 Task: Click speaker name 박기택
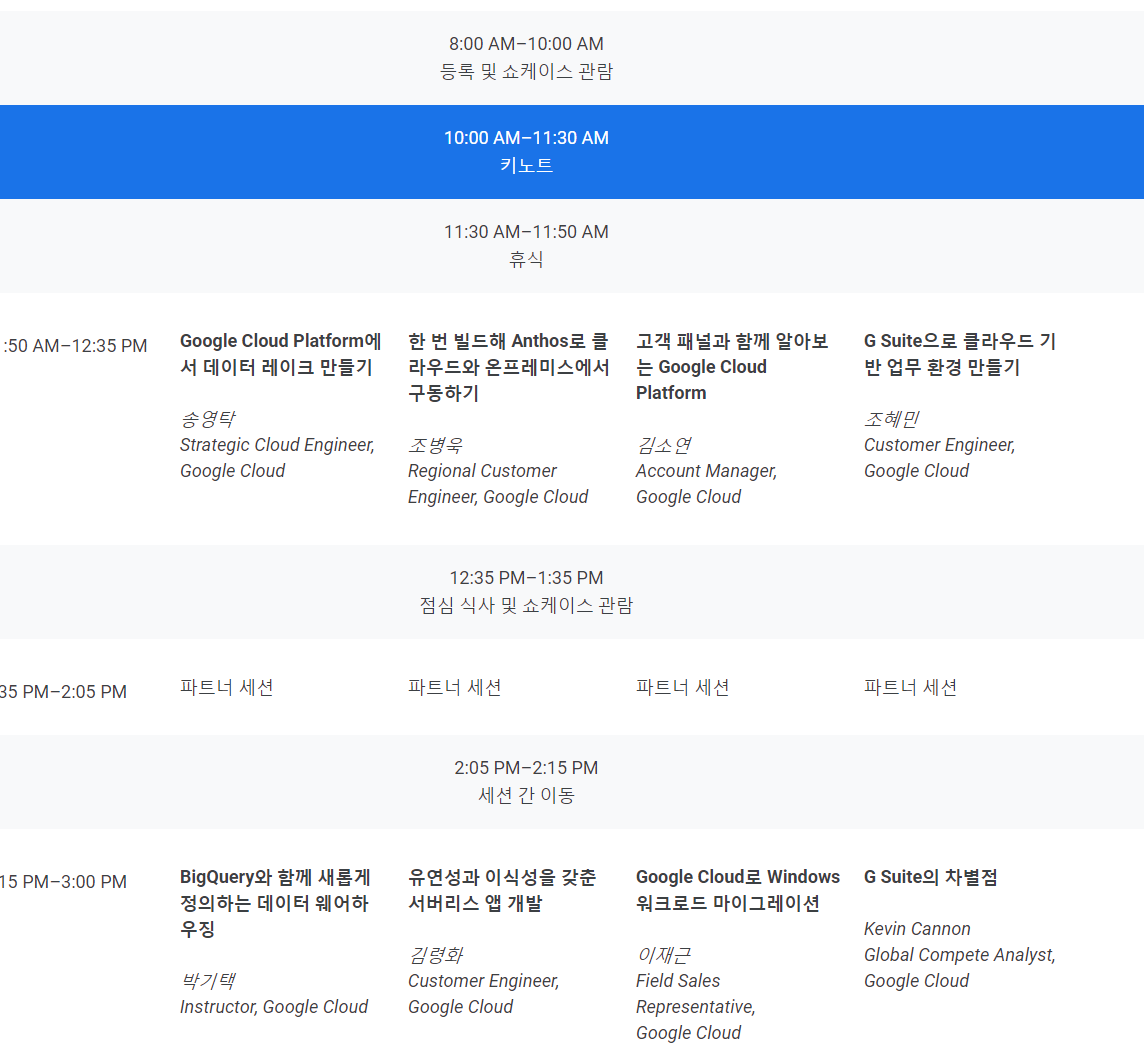click(x=207, y=982)
